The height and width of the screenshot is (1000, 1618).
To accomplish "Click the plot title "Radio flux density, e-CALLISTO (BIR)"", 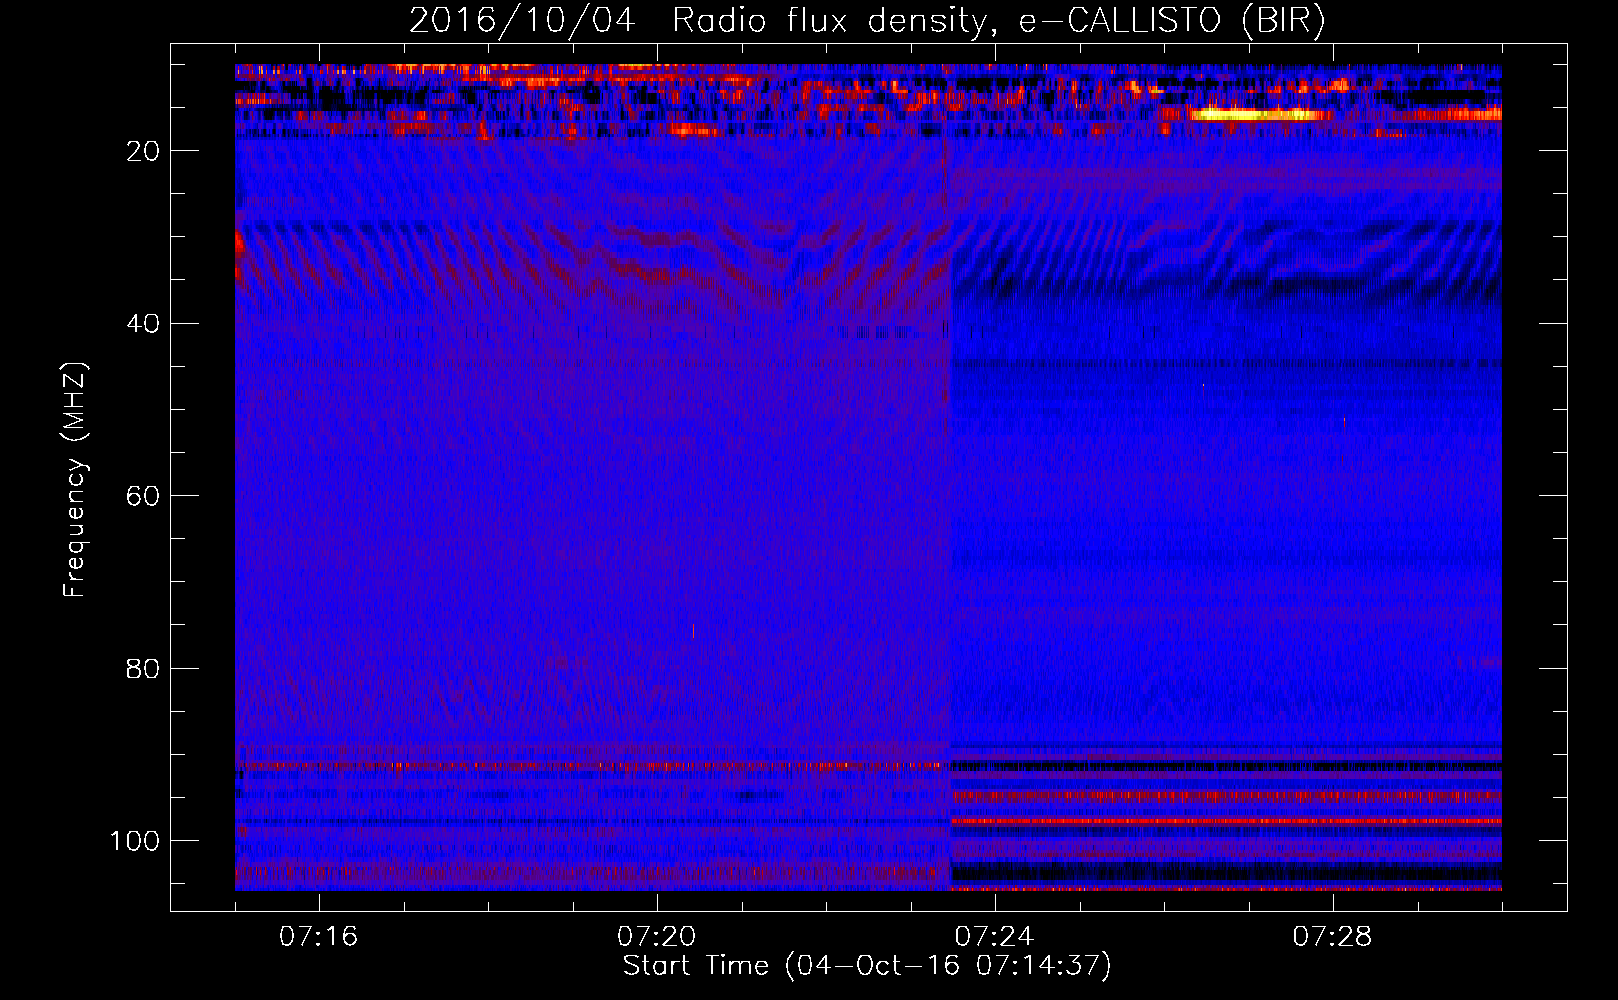I will 998,21.
